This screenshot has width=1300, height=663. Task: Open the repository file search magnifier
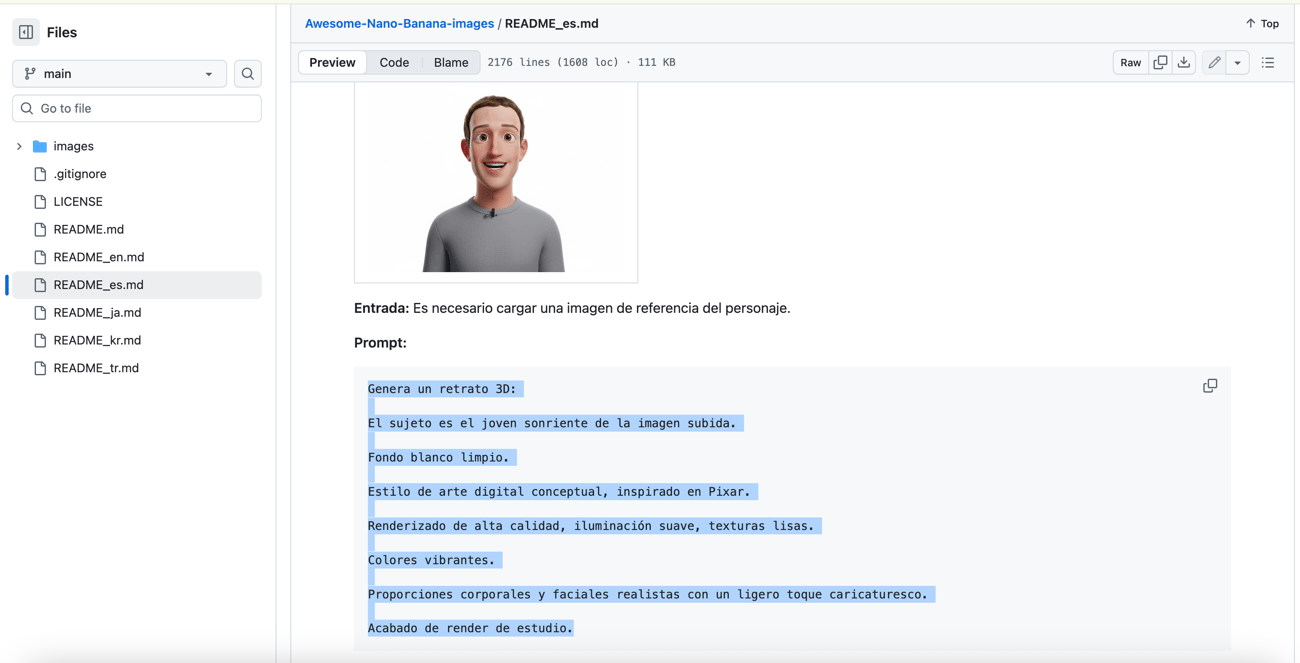point(247,73)
